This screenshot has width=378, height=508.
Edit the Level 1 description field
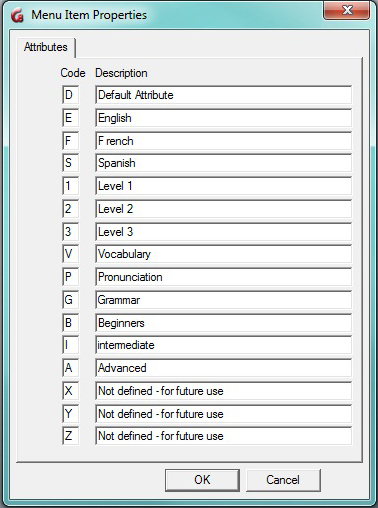tap(223, 186)
